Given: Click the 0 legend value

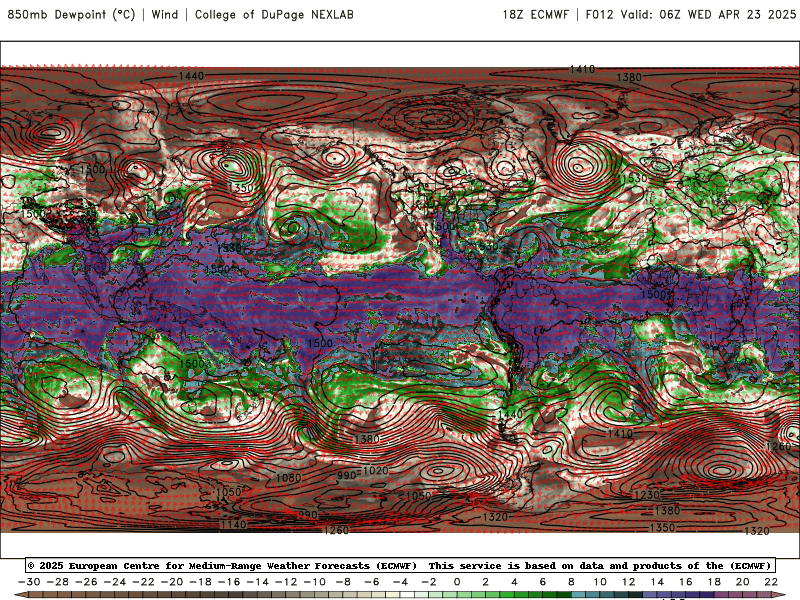Looking at the screenshot, I should pos(457,582).
